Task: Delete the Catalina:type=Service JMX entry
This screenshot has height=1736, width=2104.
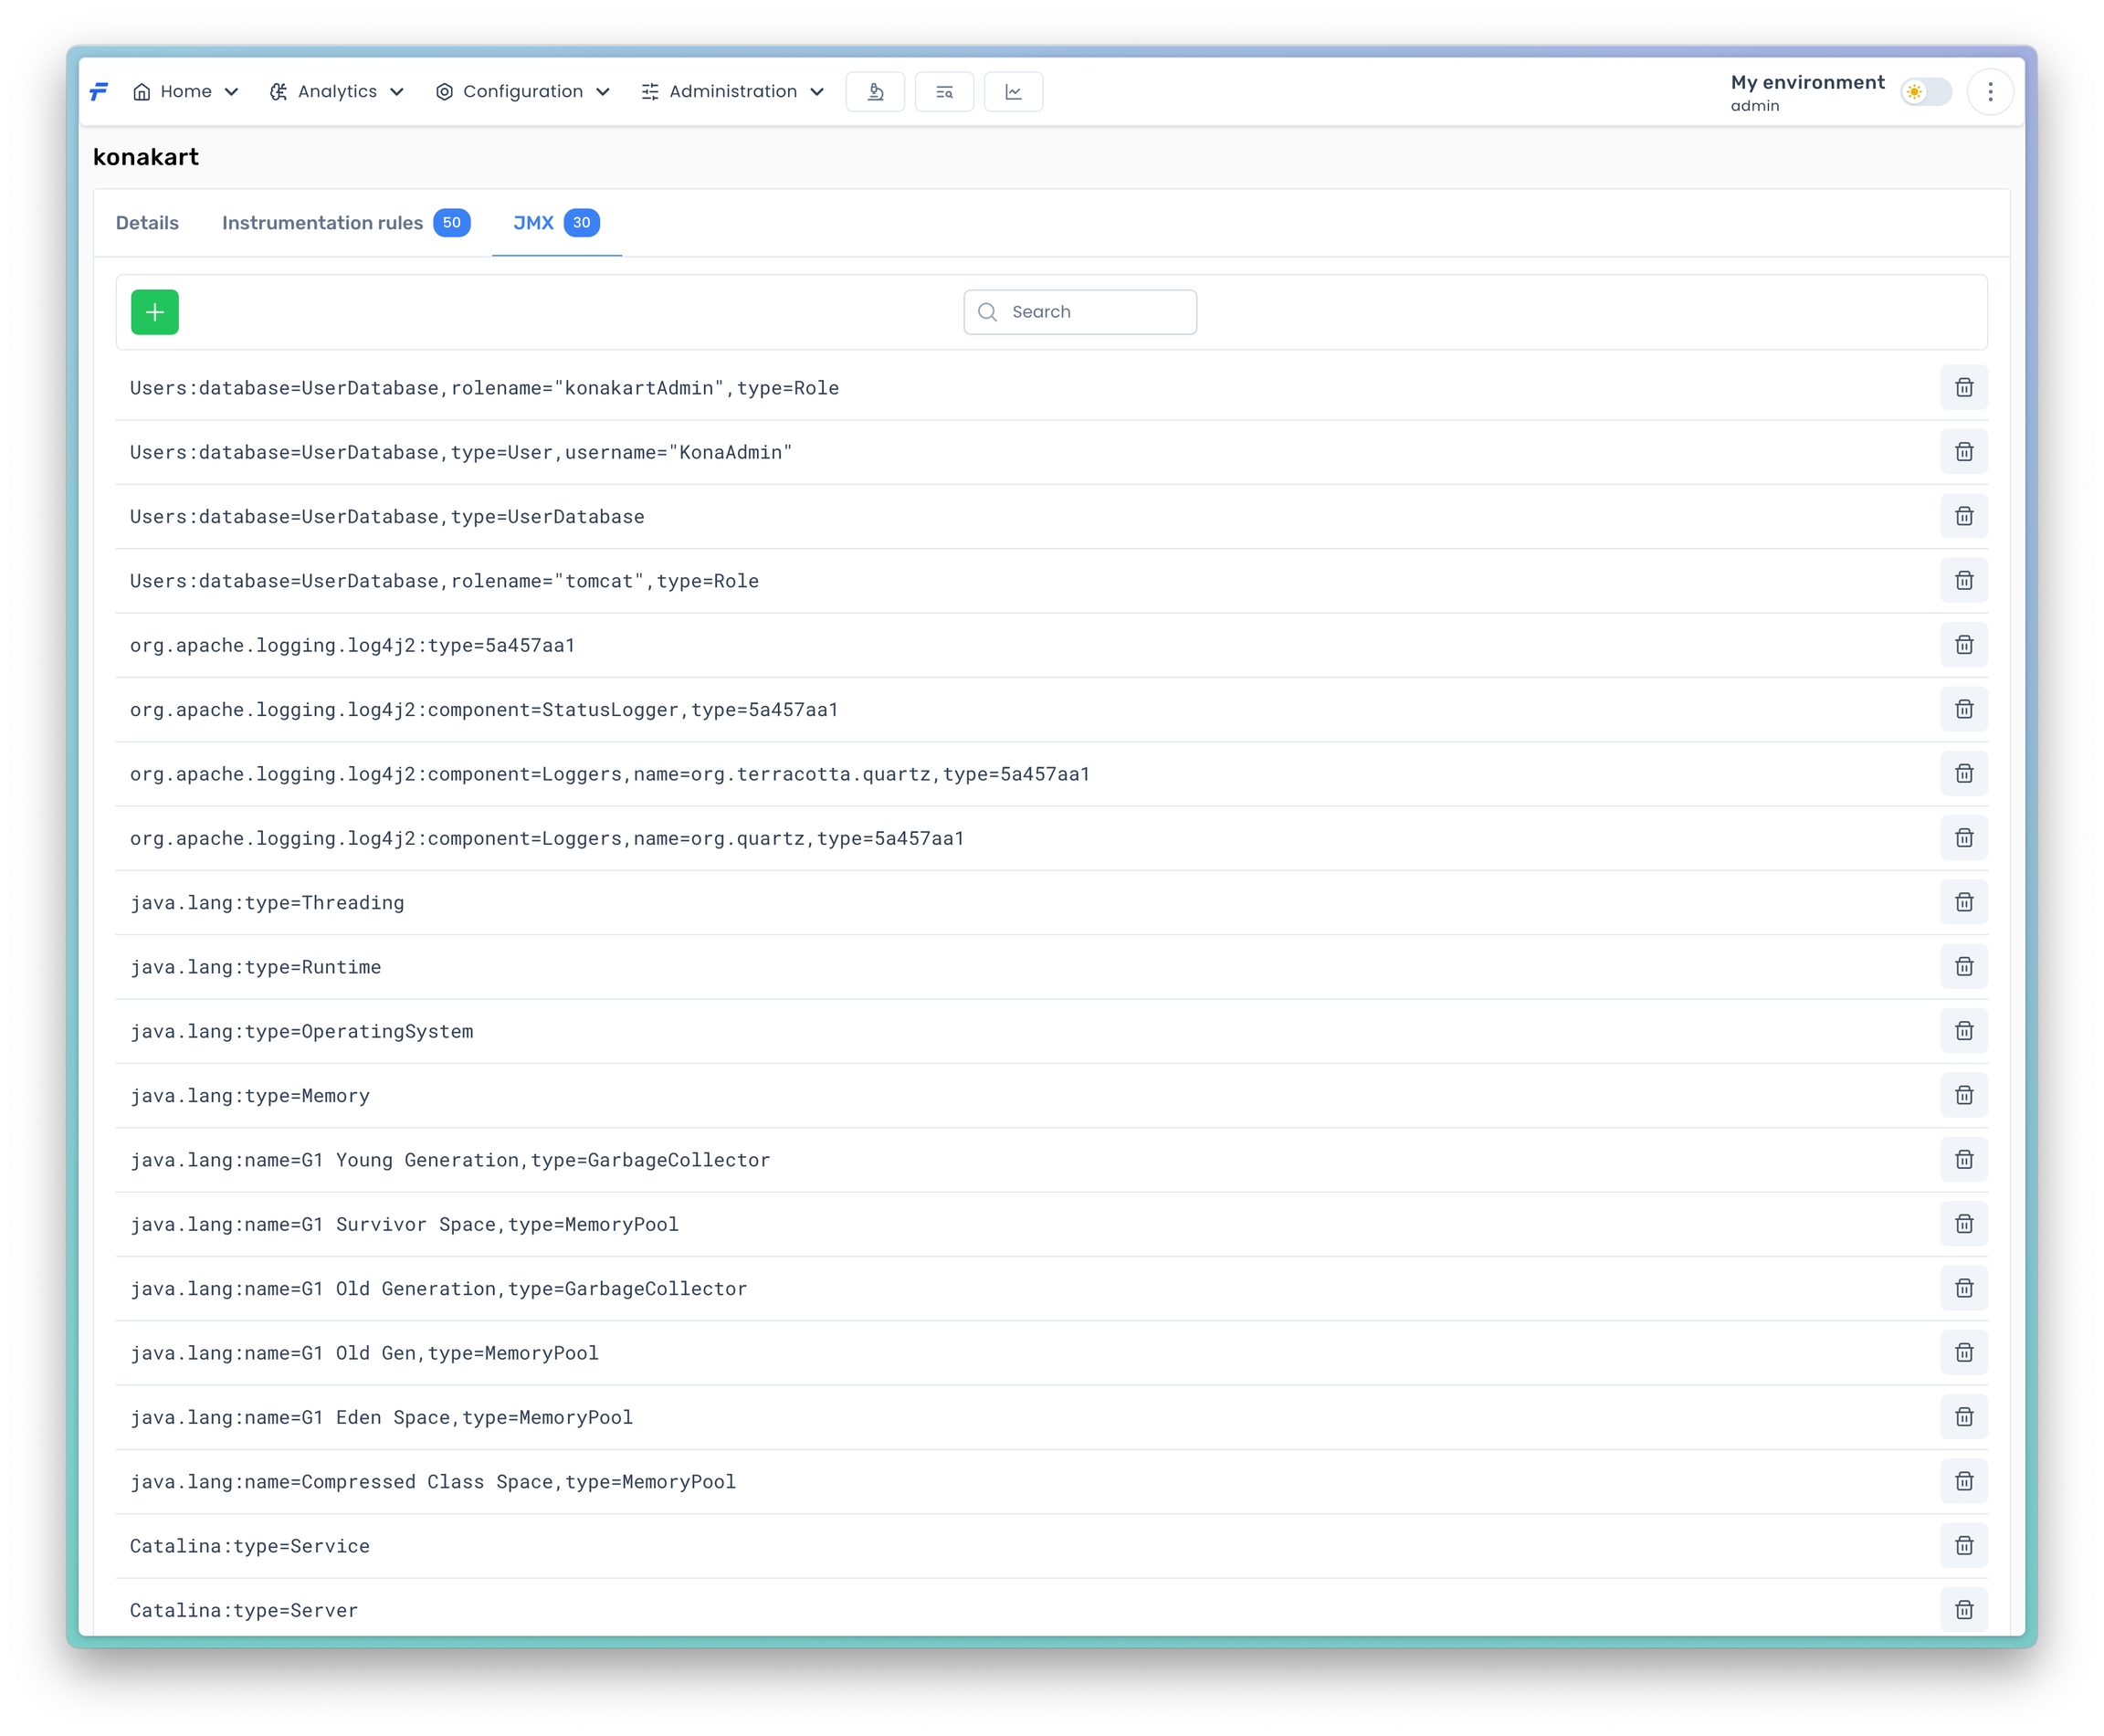Action: coord(1963,1545)
